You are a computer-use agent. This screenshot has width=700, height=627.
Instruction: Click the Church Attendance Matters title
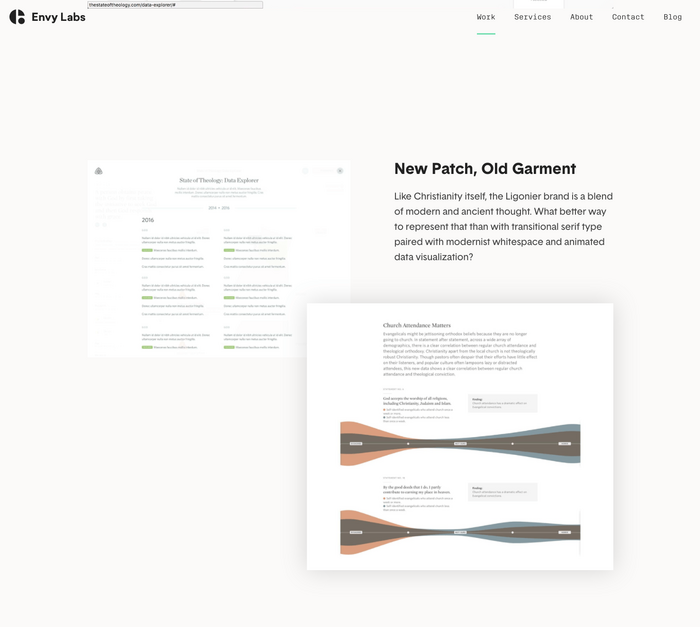pyautogui.click(x=417, y=325)
